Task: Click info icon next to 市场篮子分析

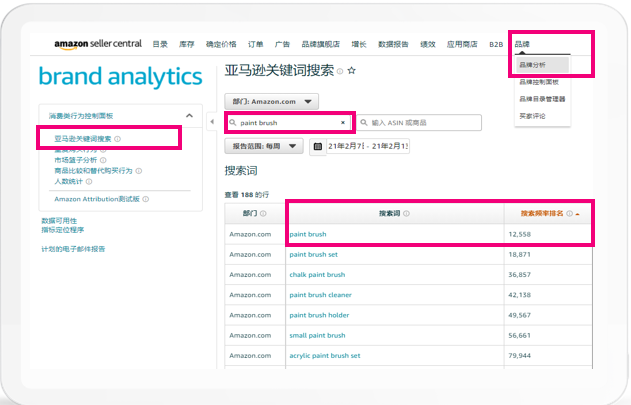Action: 103,160
